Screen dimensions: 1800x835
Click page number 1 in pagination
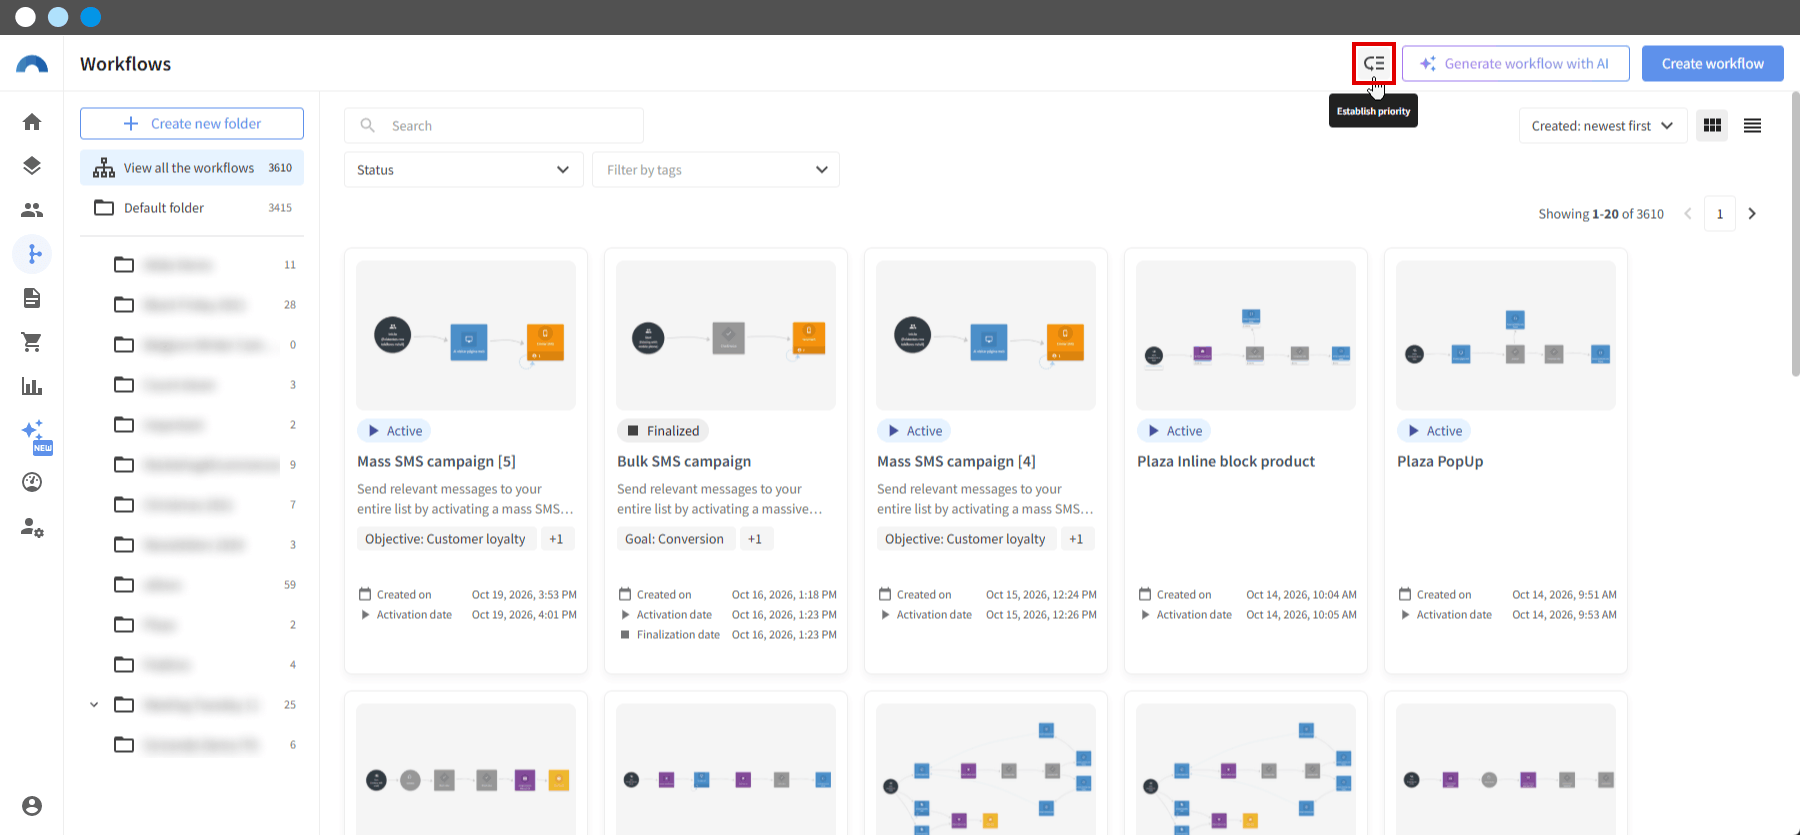pyautogui.click(x=1720, y=214)
